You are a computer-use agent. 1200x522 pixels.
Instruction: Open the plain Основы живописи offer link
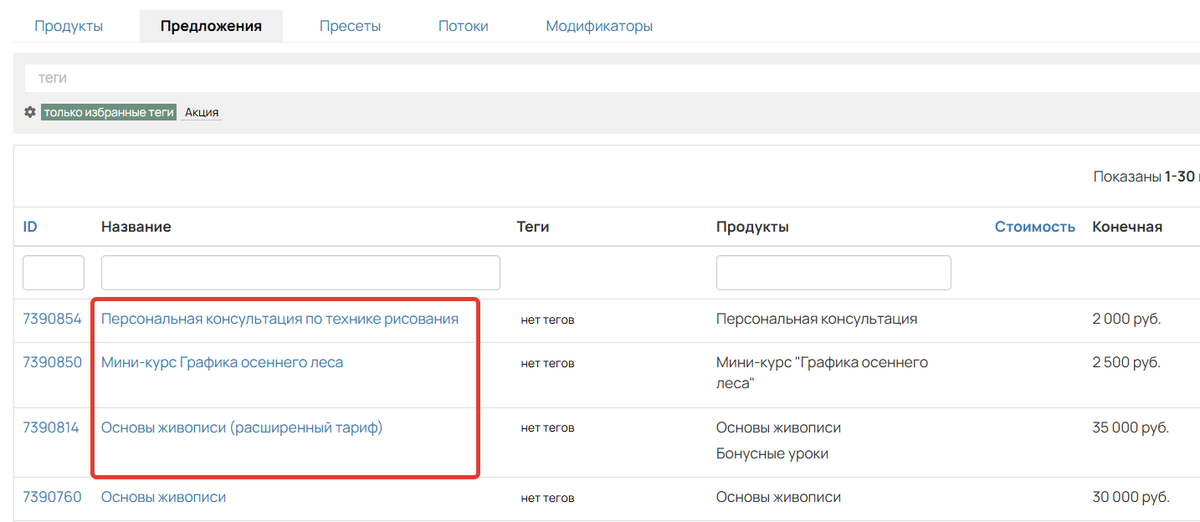(164, 496)
